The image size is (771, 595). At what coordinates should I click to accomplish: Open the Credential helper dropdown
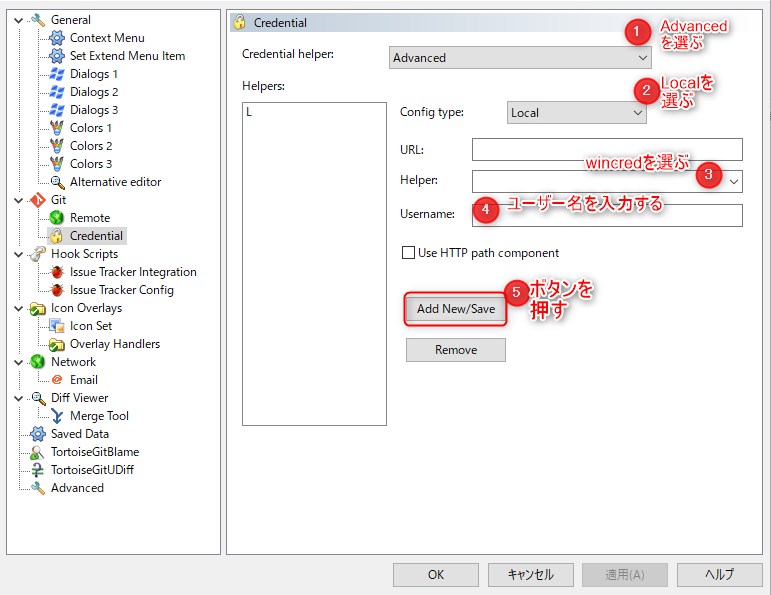[x=520, y=58]
